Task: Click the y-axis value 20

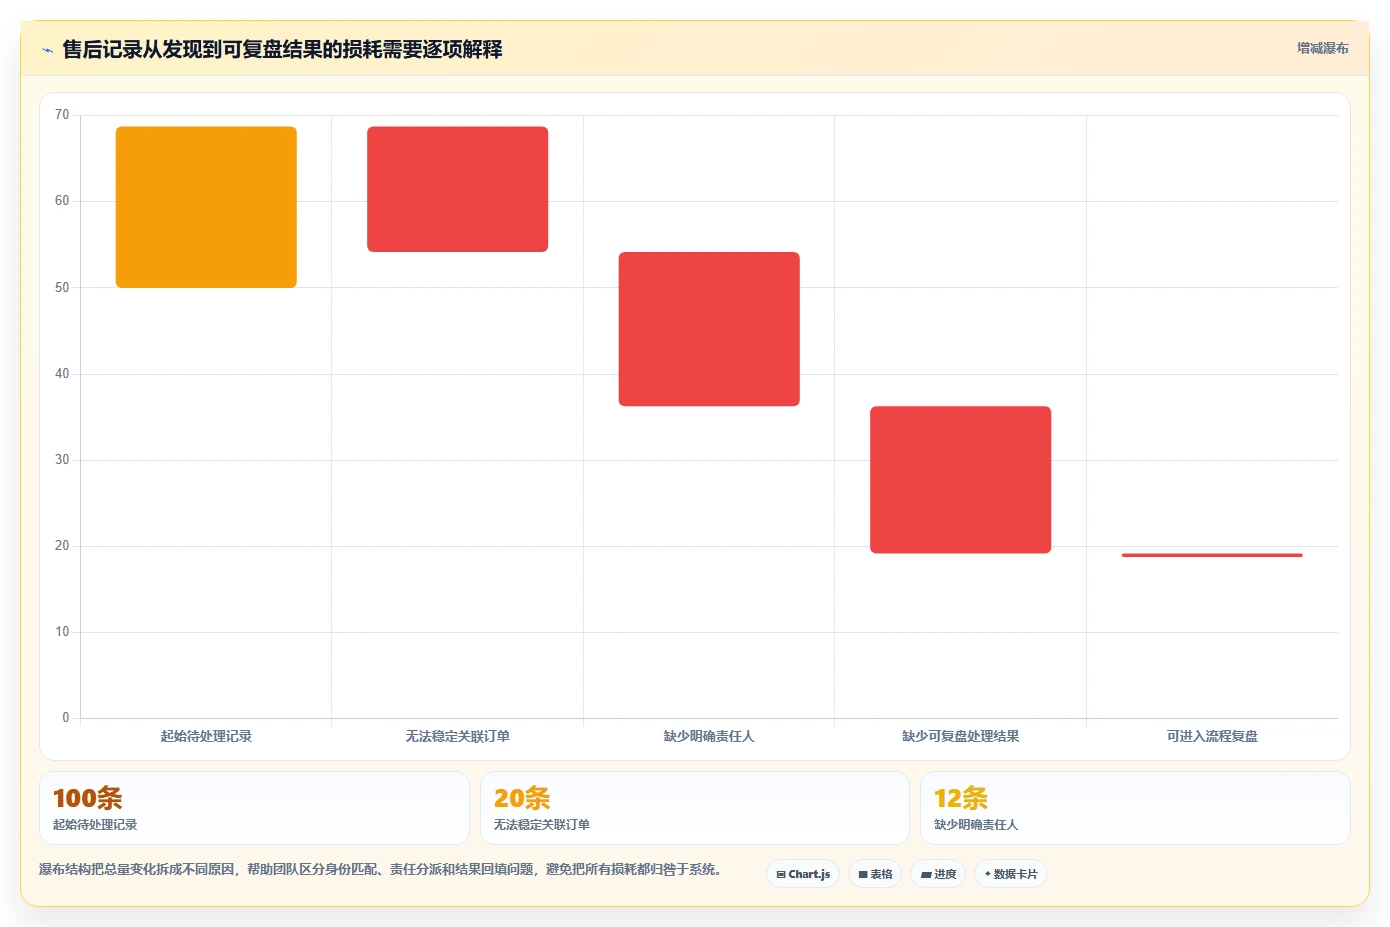Action: (x=62, y=546)
